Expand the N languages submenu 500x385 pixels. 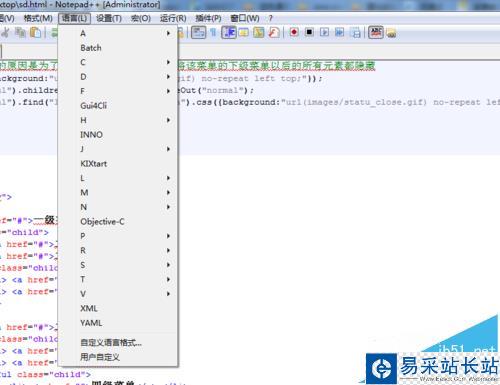tap(118, 207)
